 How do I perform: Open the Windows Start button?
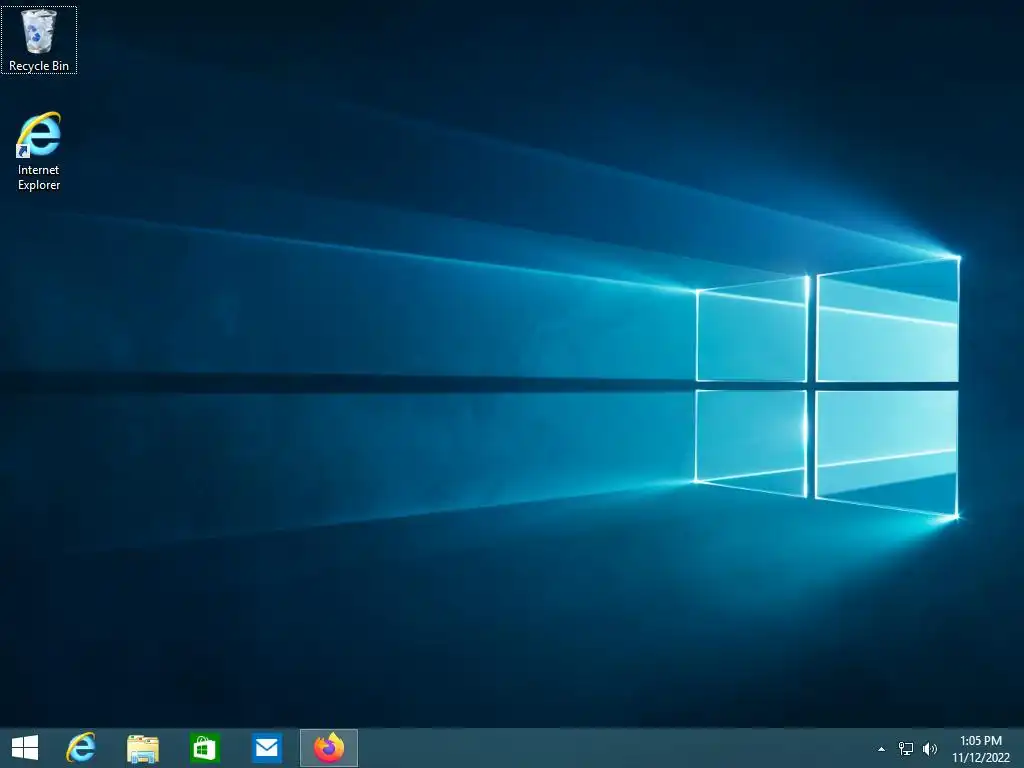25,748
